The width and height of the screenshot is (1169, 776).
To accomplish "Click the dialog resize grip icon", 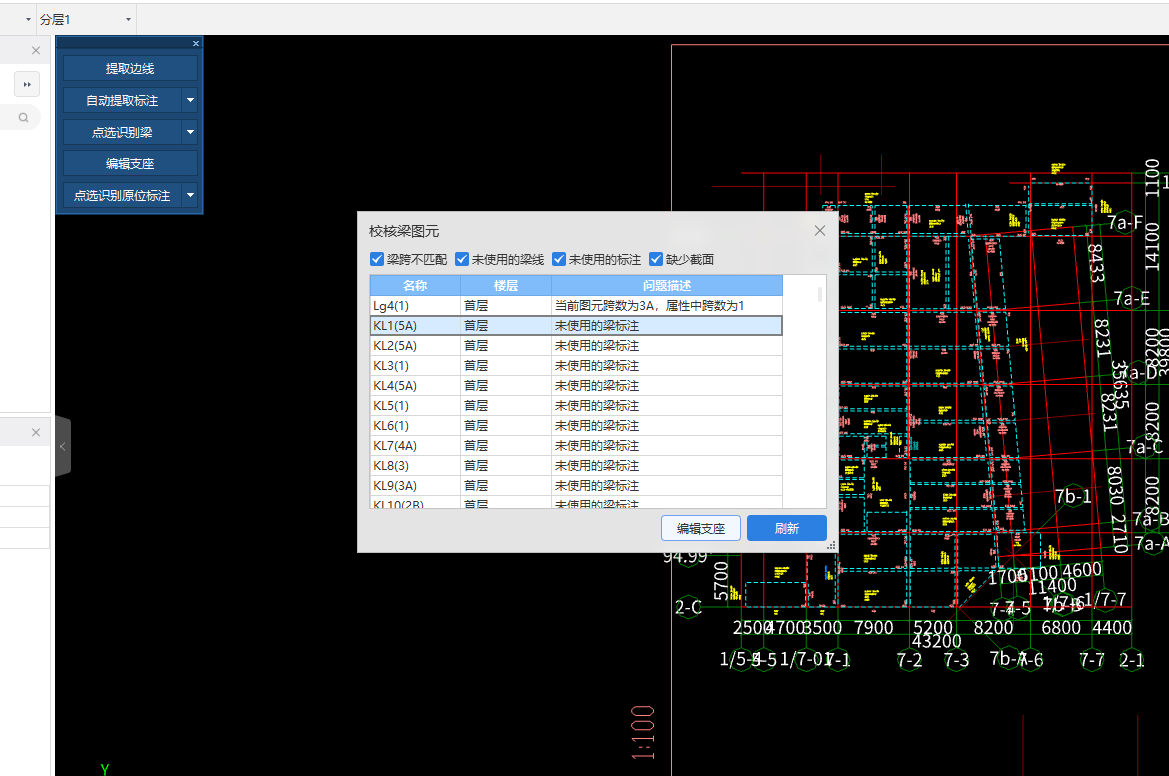I will coord(831,546).
